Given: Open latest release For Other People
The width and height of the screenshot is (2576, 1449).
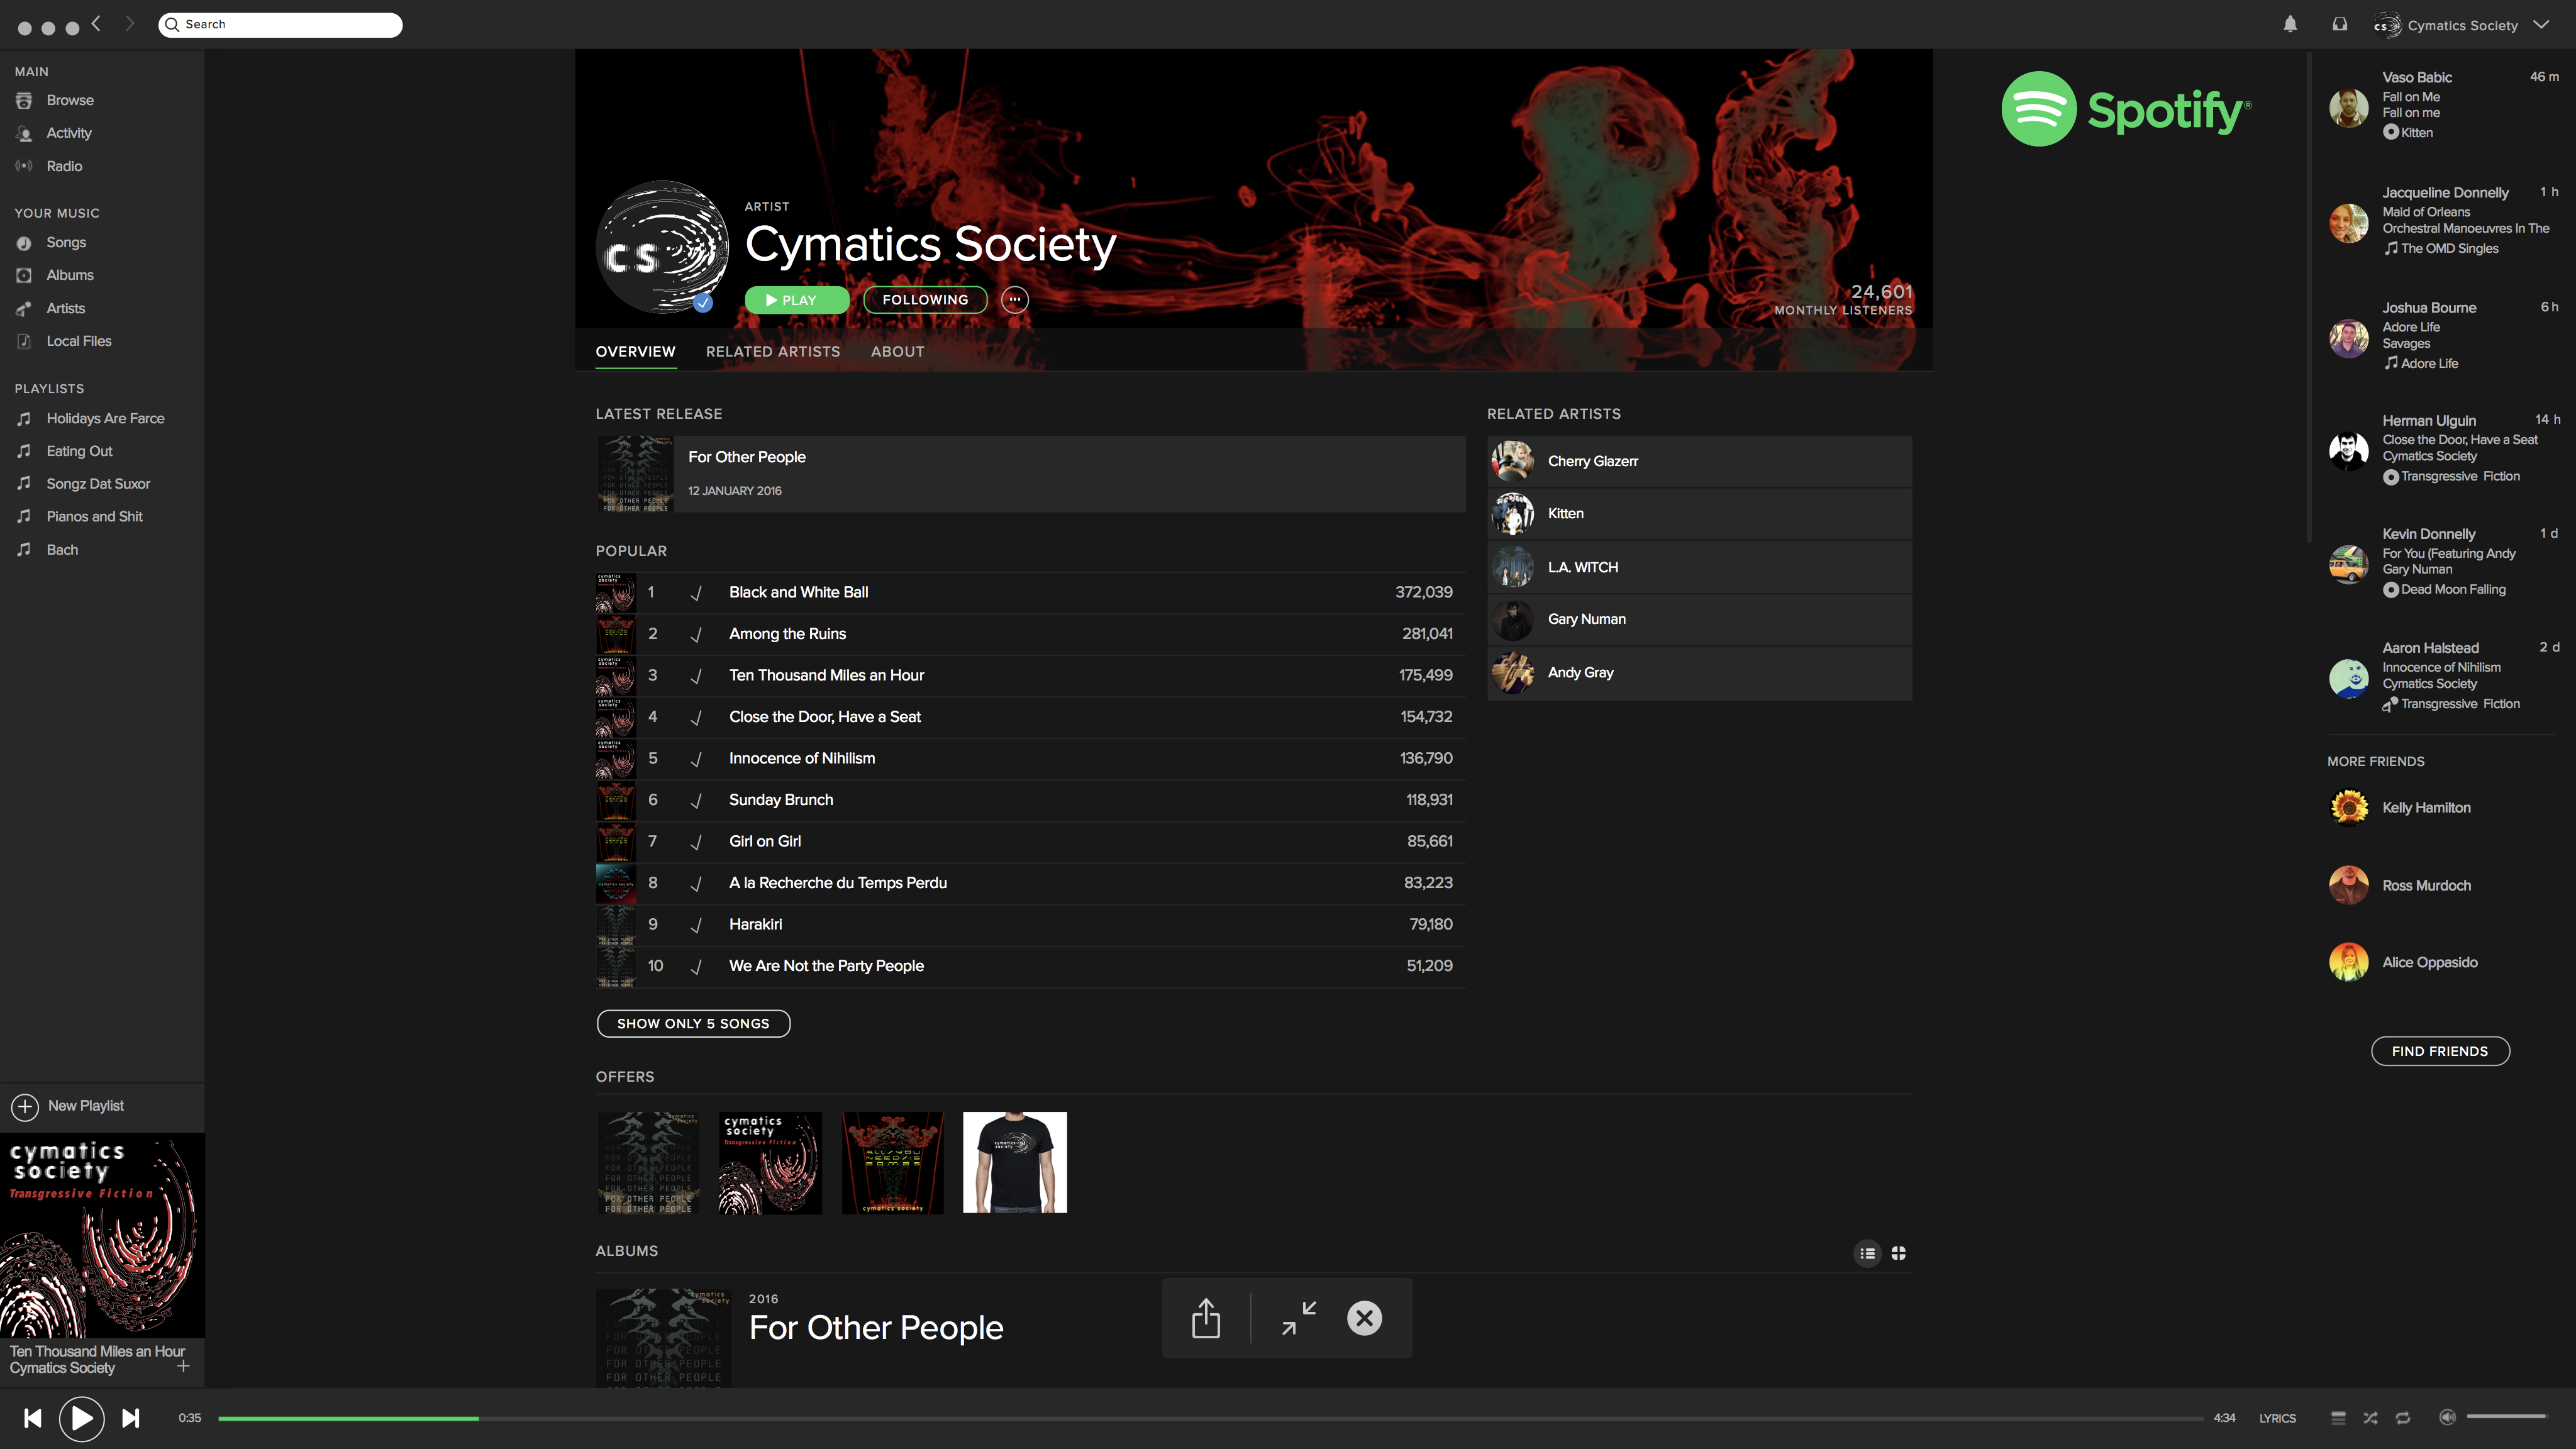Looking at the screenshot, I should tap(1031, 474).
